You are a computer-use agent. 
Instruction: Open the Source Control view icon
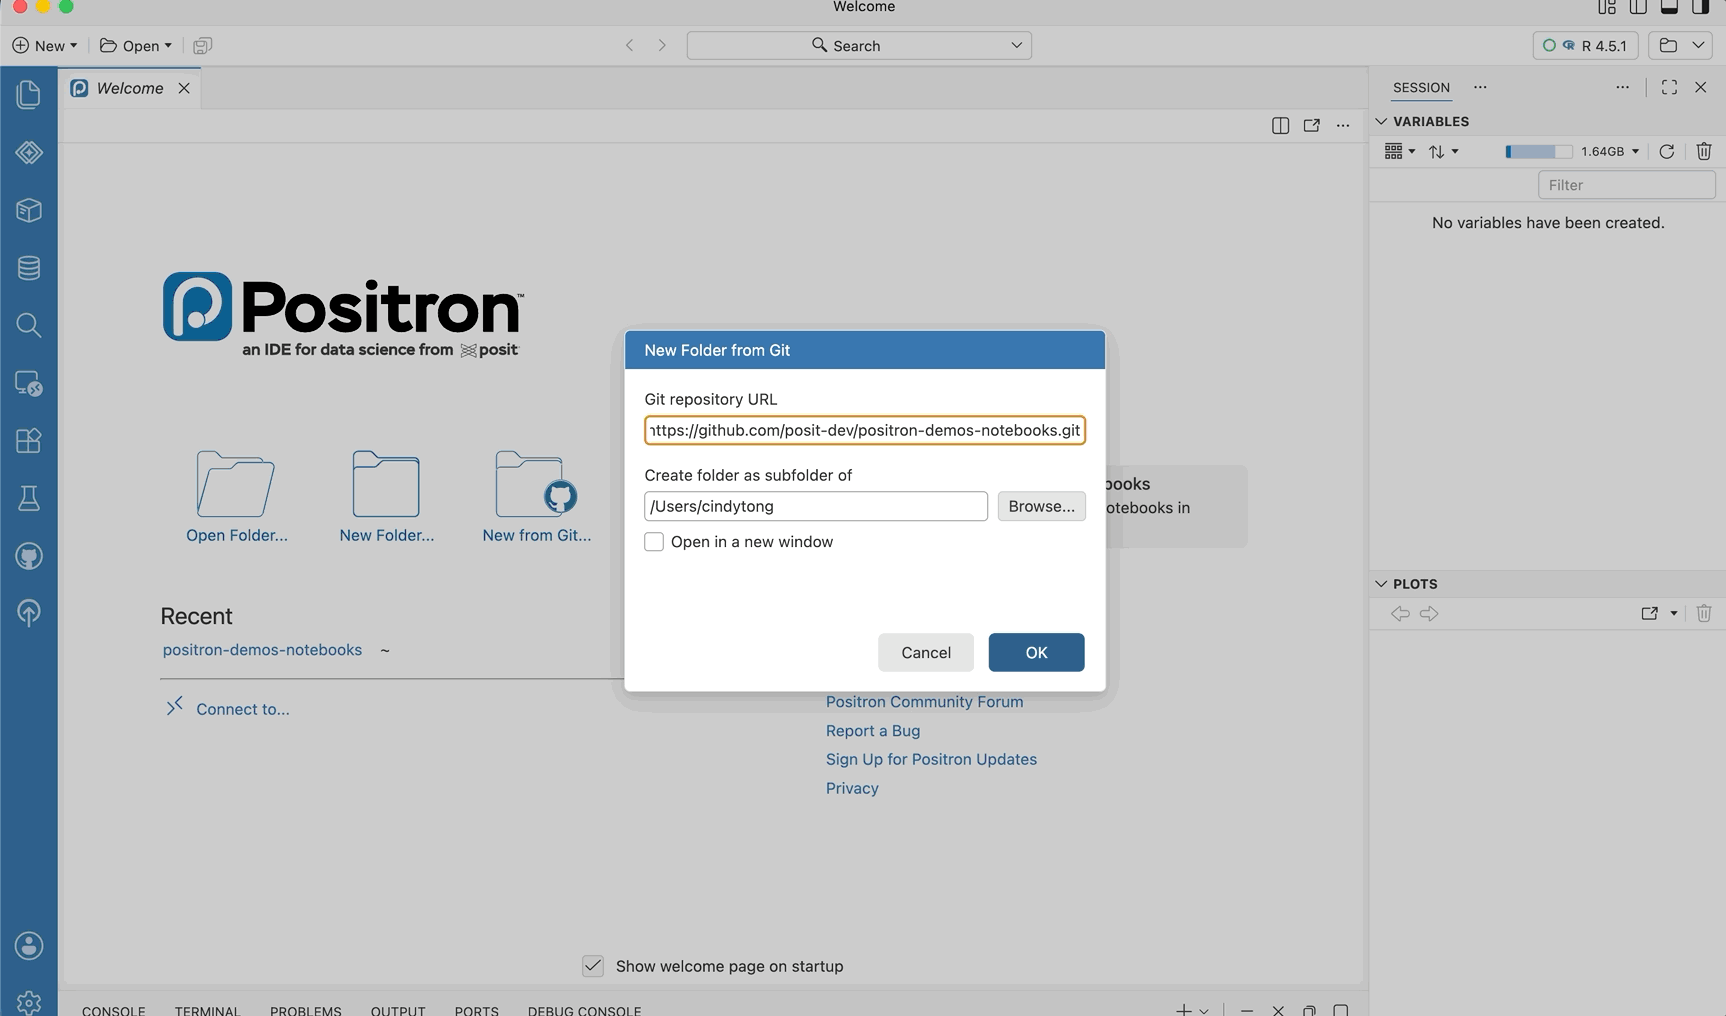pyautogui.click(x=29, y=152)
